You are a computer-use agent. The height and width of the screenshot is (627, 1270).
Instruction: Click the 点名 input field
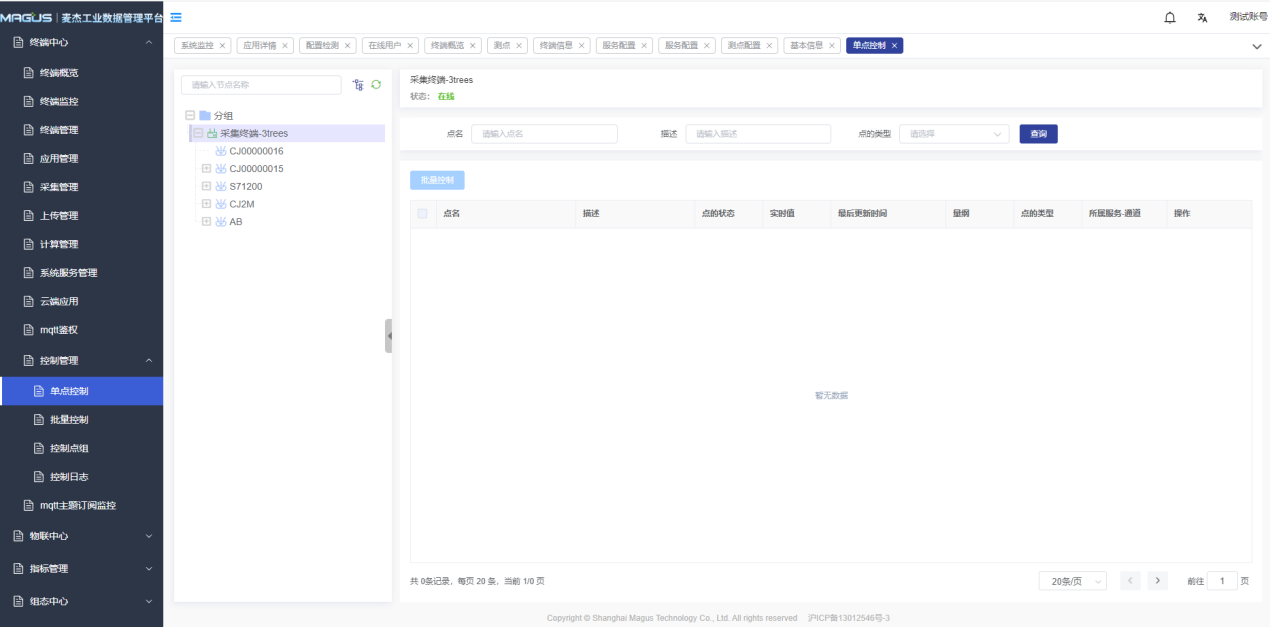point(544,134)
